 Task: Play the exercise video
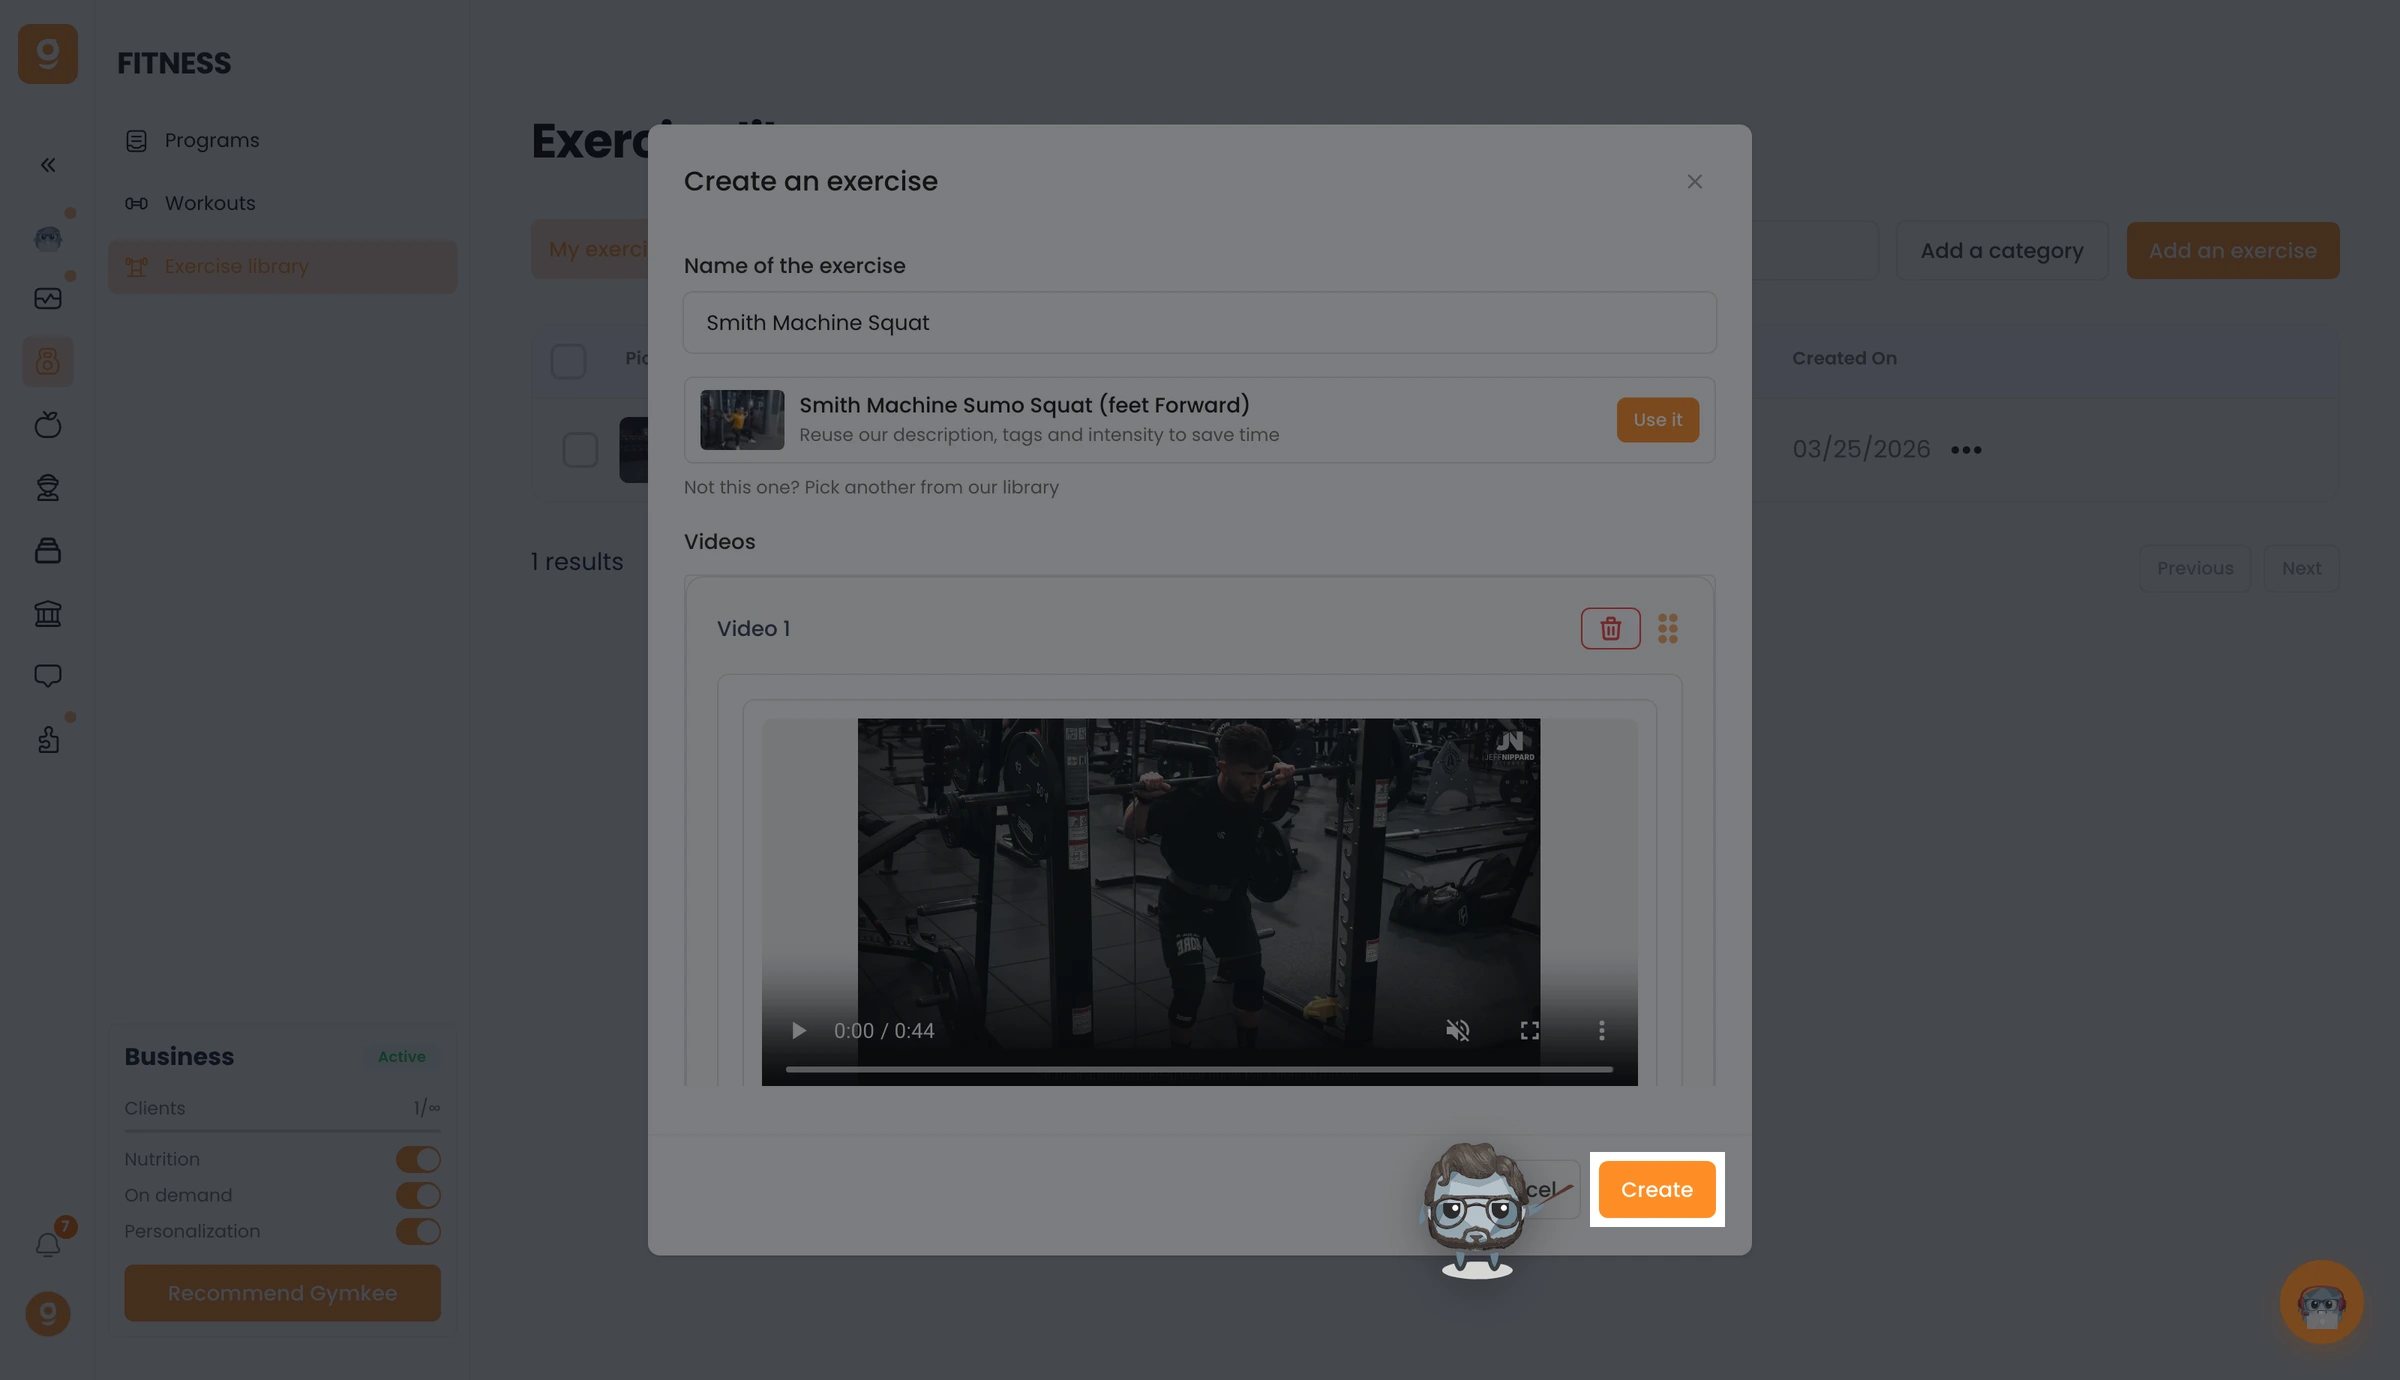coord(798,1030)
